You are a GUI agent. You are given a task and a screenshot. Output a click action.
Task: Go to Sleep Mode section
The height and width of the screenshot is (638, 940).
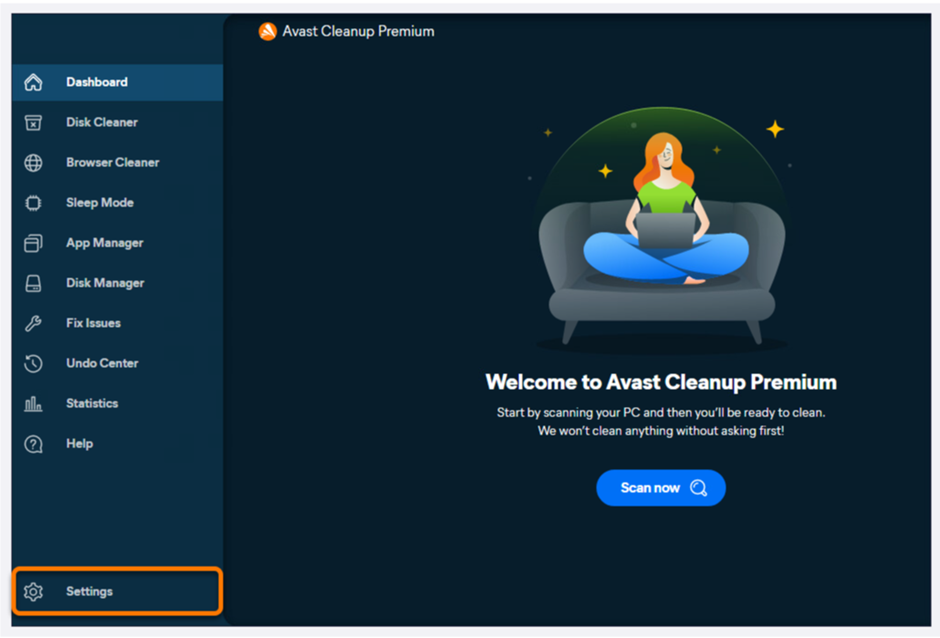(x=118, y=203)
